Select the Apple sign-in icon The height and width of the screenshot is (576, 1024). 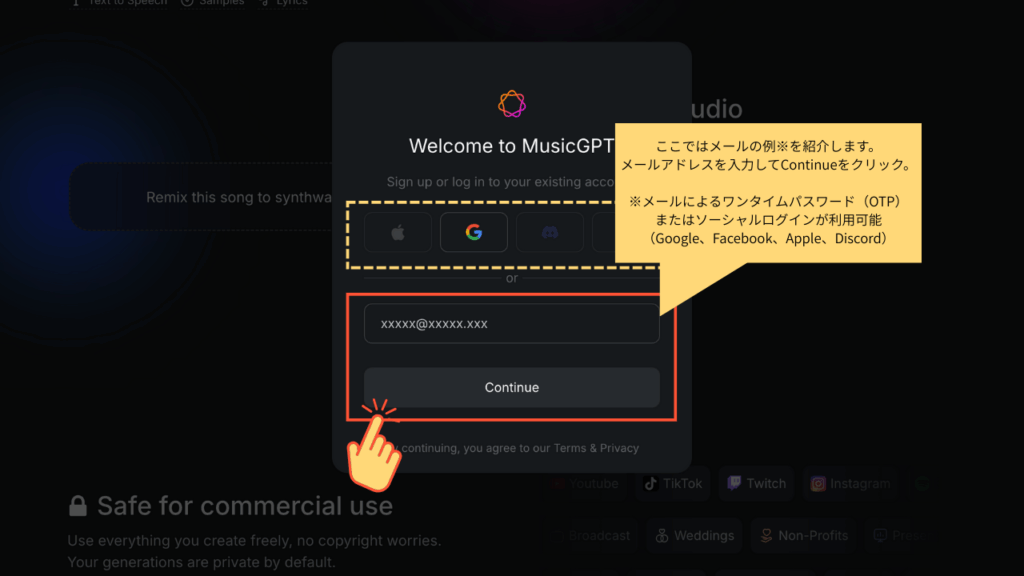(396, 231)
